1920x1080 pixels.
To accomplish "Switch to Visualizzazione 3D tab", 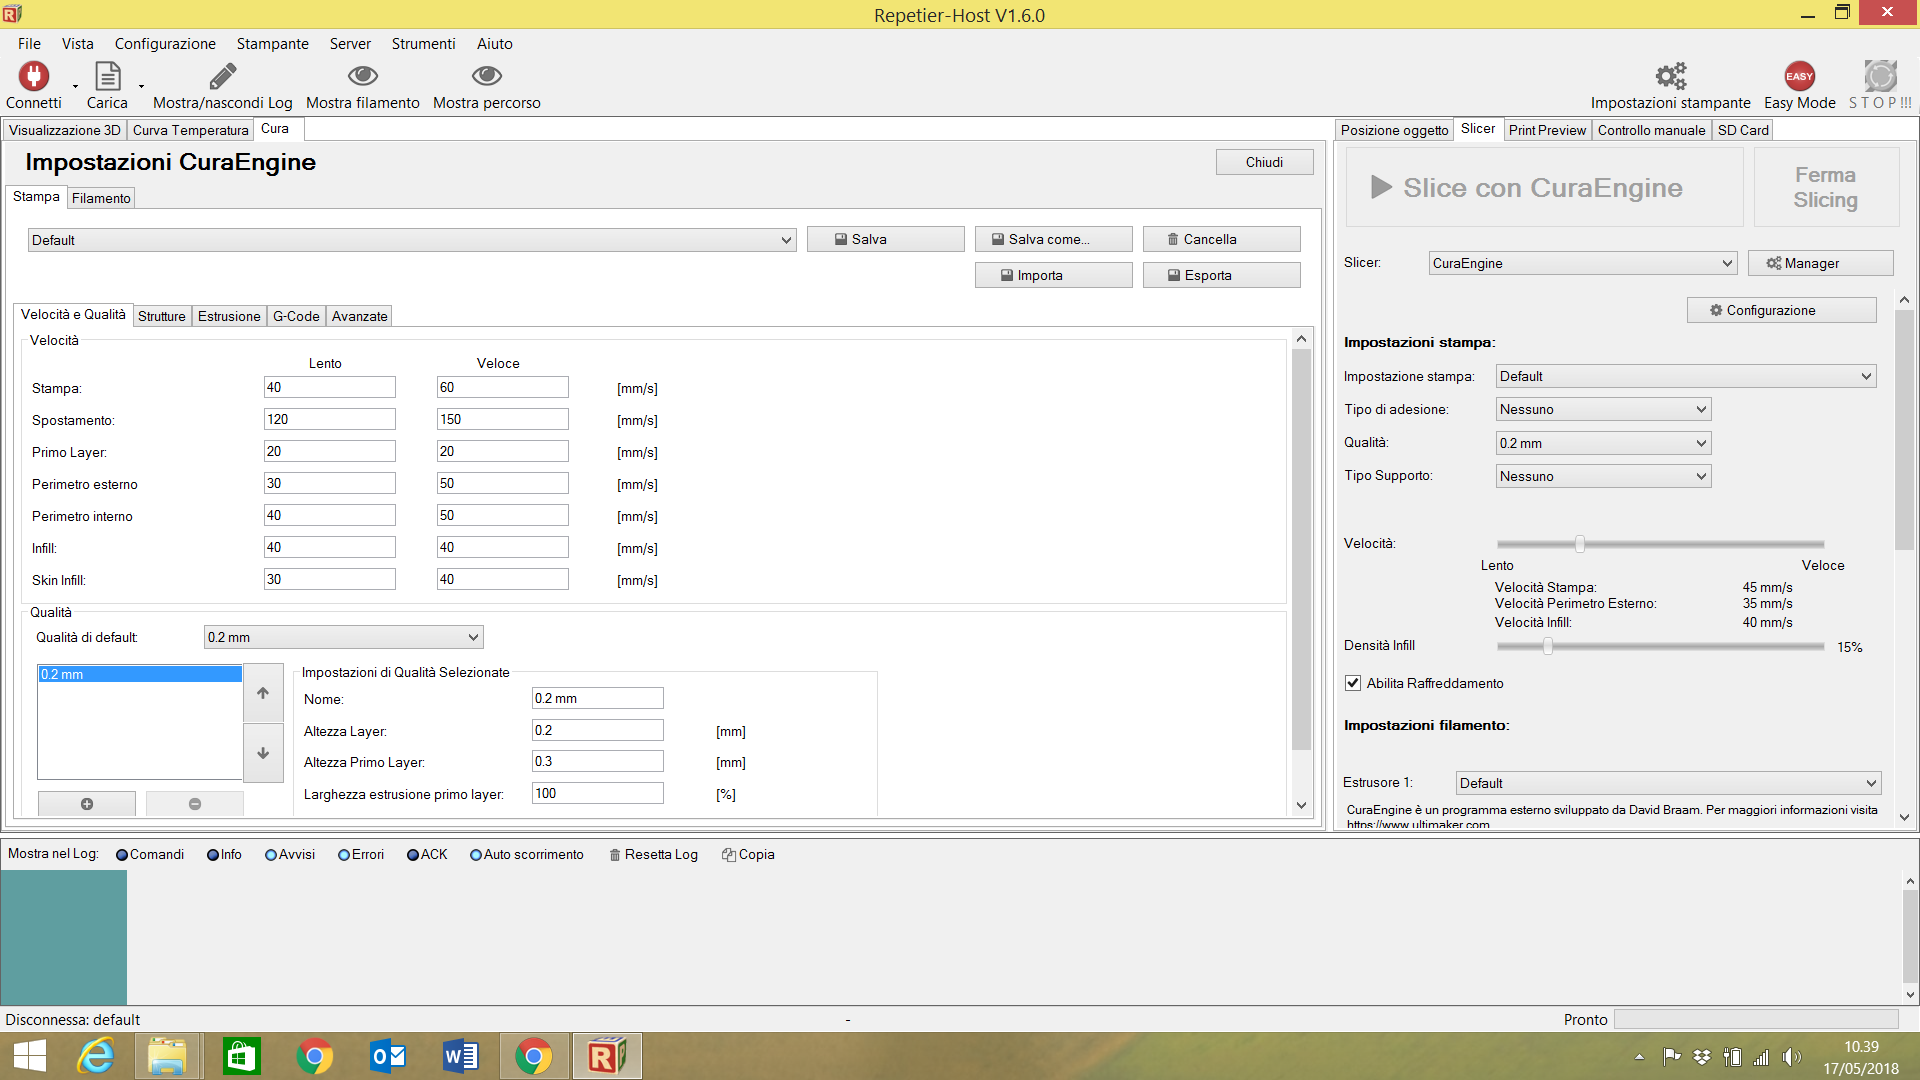I will tap(64, 130).
